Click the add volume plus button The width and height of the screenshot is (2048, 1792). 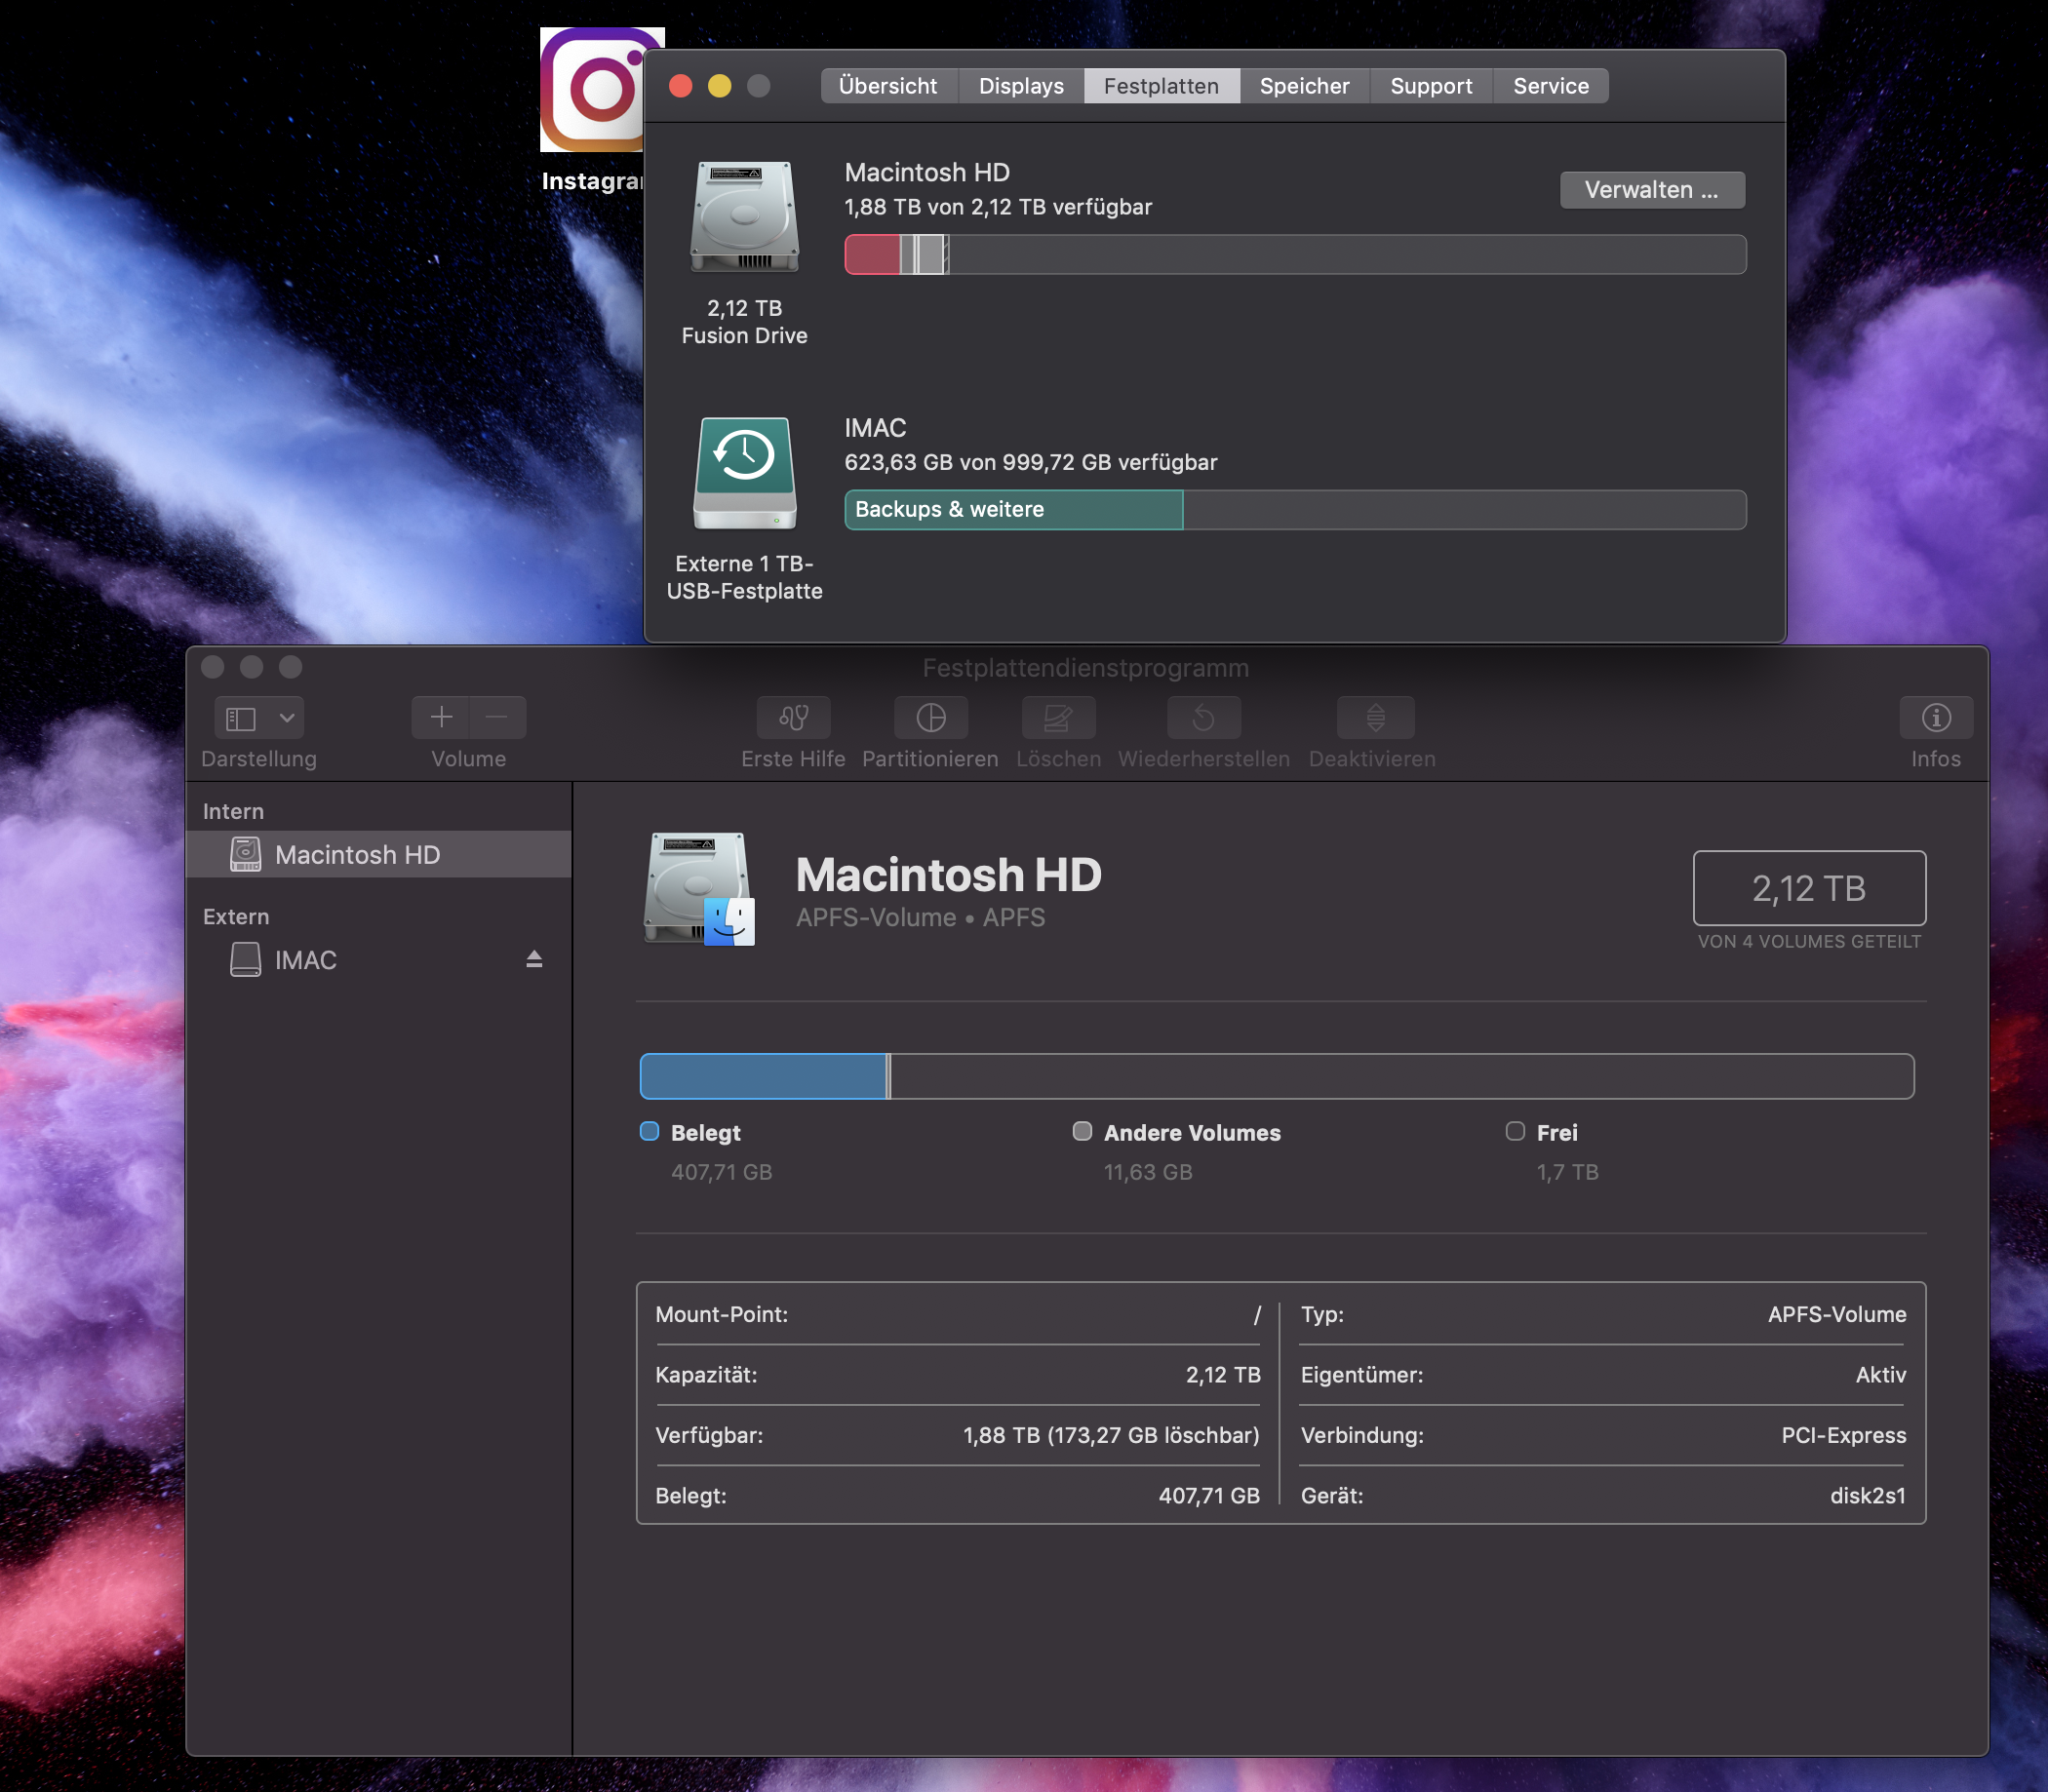tap(441, 717)
